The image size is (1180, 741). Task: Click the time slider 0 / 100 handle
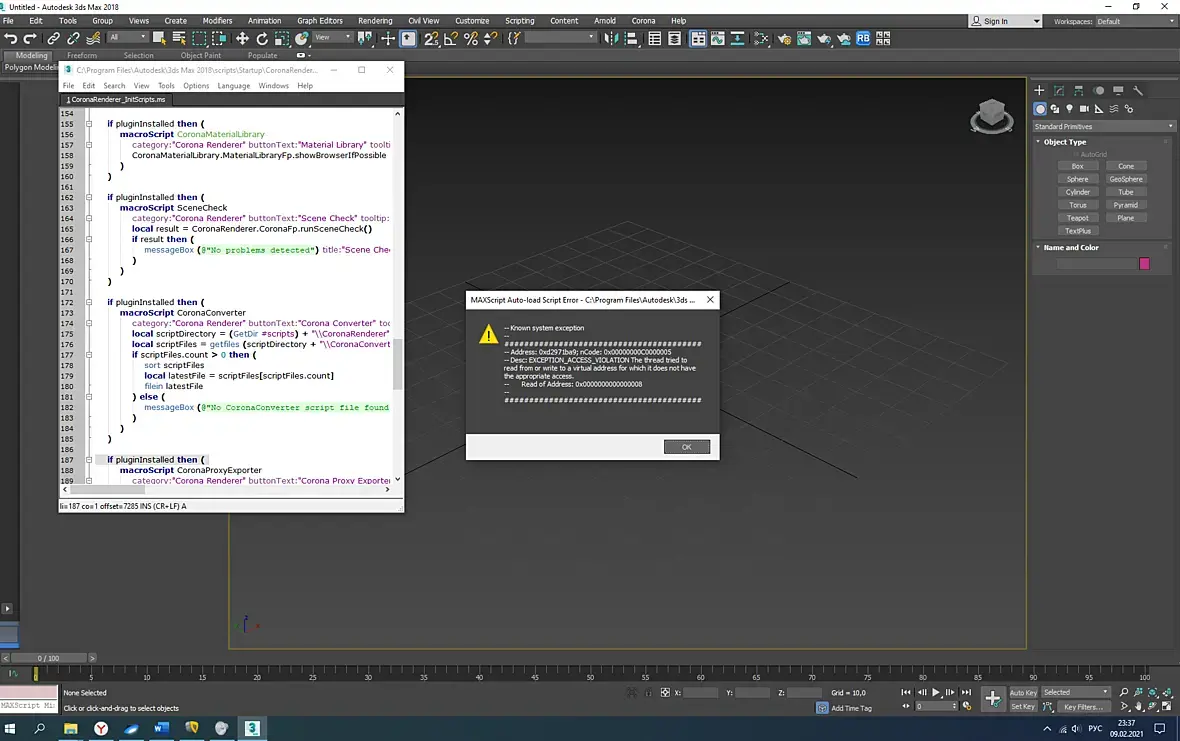coord(48,658)
